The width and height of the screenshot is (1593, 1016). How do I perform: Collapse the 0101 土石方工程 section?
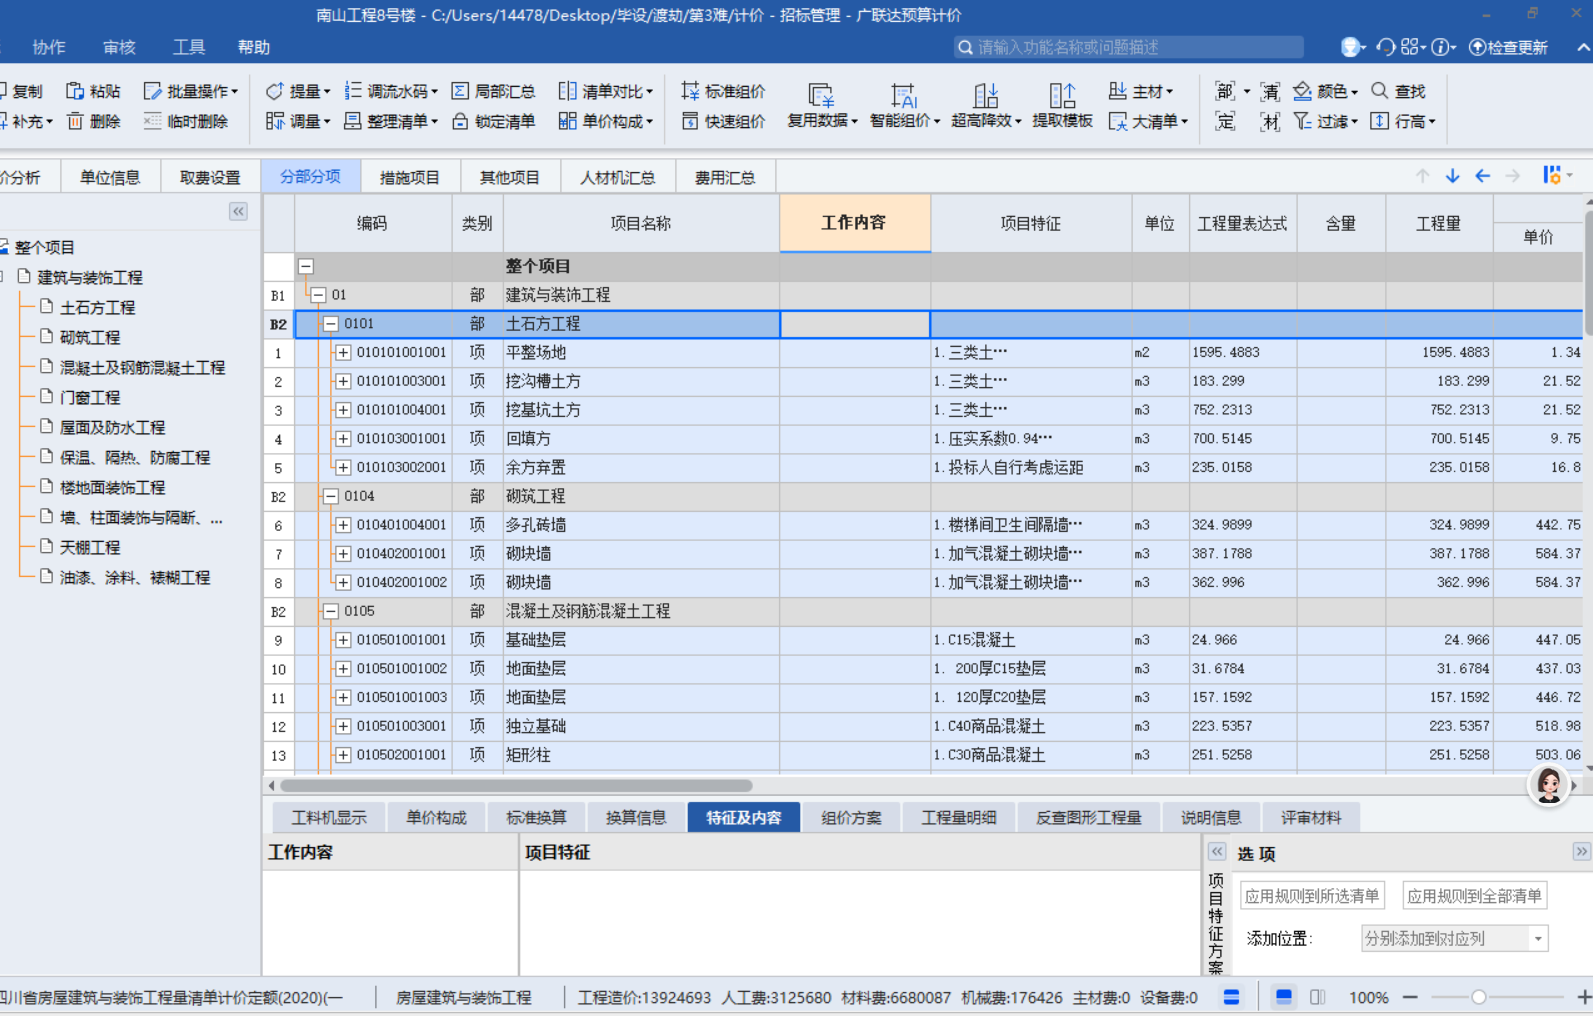(x=331, y=324)
